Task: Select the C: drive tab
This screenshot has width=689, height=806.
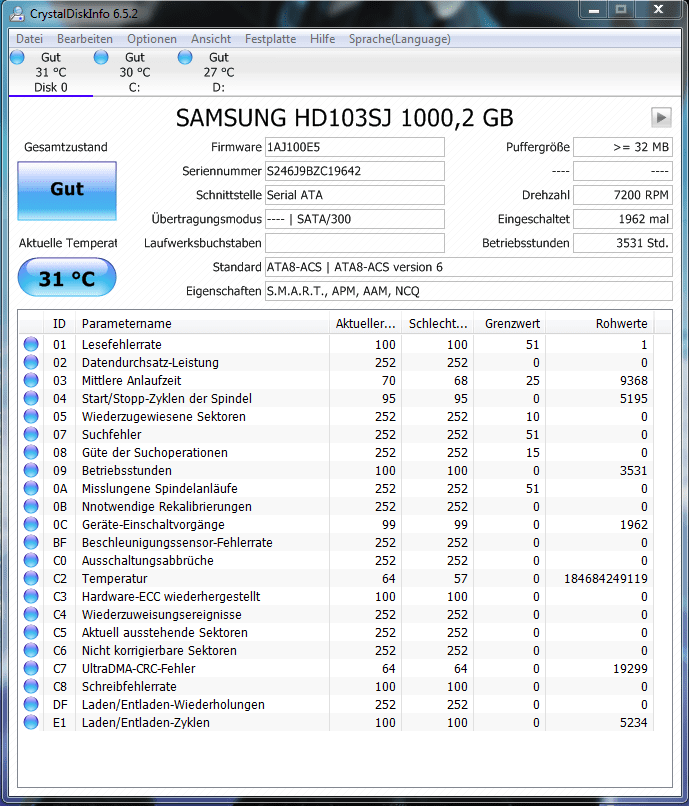Action: tap(134, 72)
